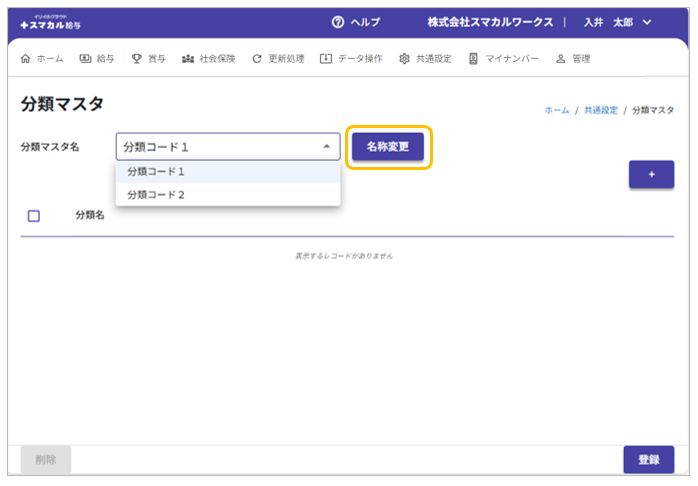
Task: Click the 登録 register button
Action: tap(648, 459)
